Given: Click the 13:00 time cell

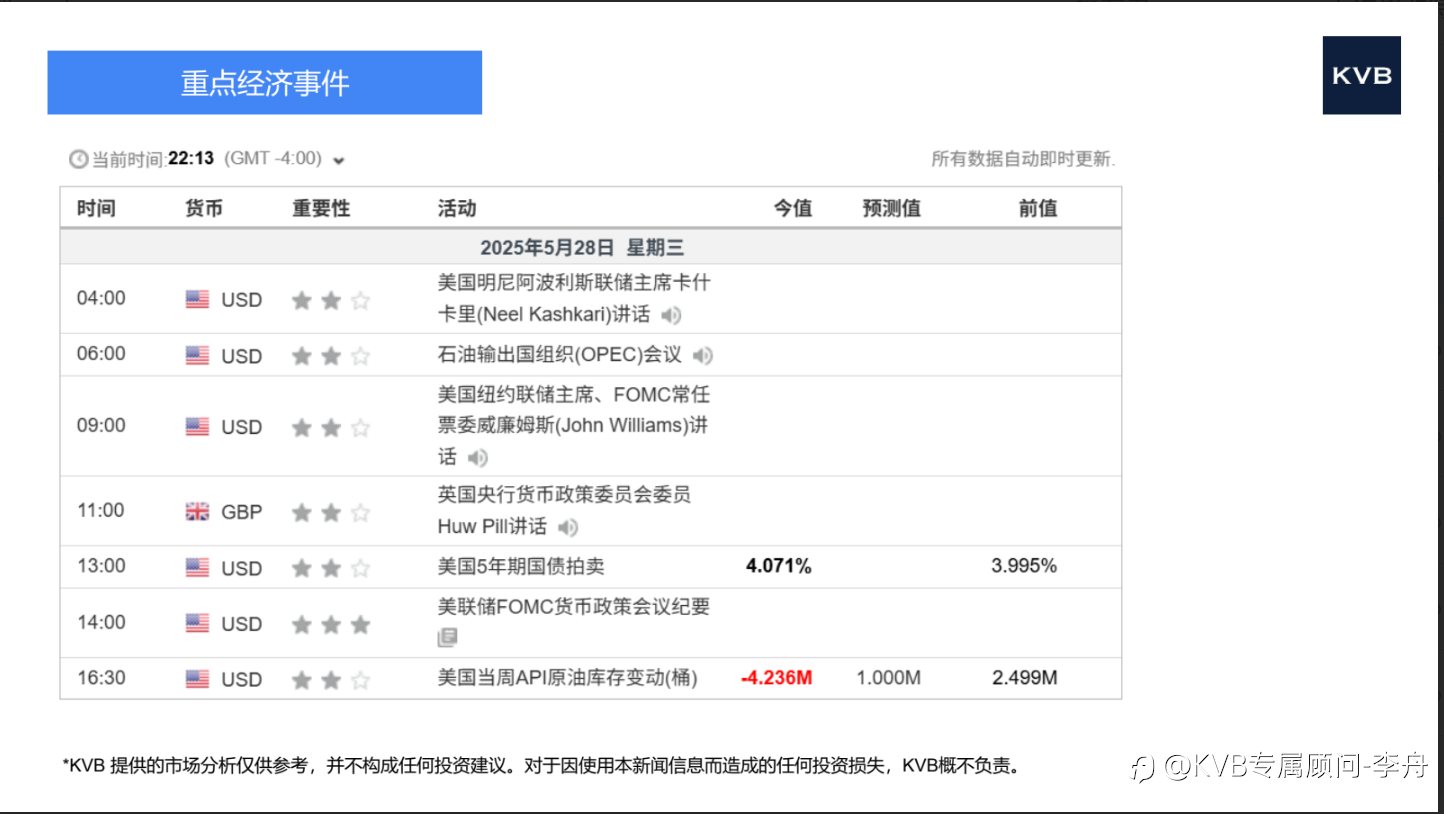Looking at the screenshot, I should 101,566.
